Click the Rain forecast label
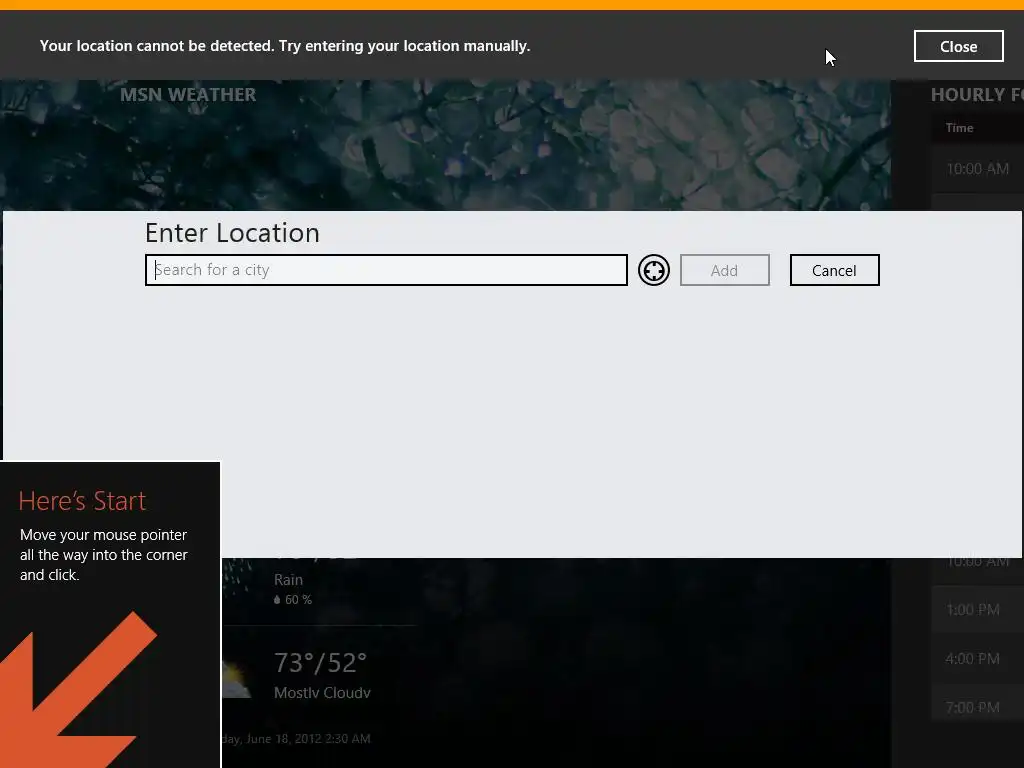1024x768 pixels. (288, 580)
